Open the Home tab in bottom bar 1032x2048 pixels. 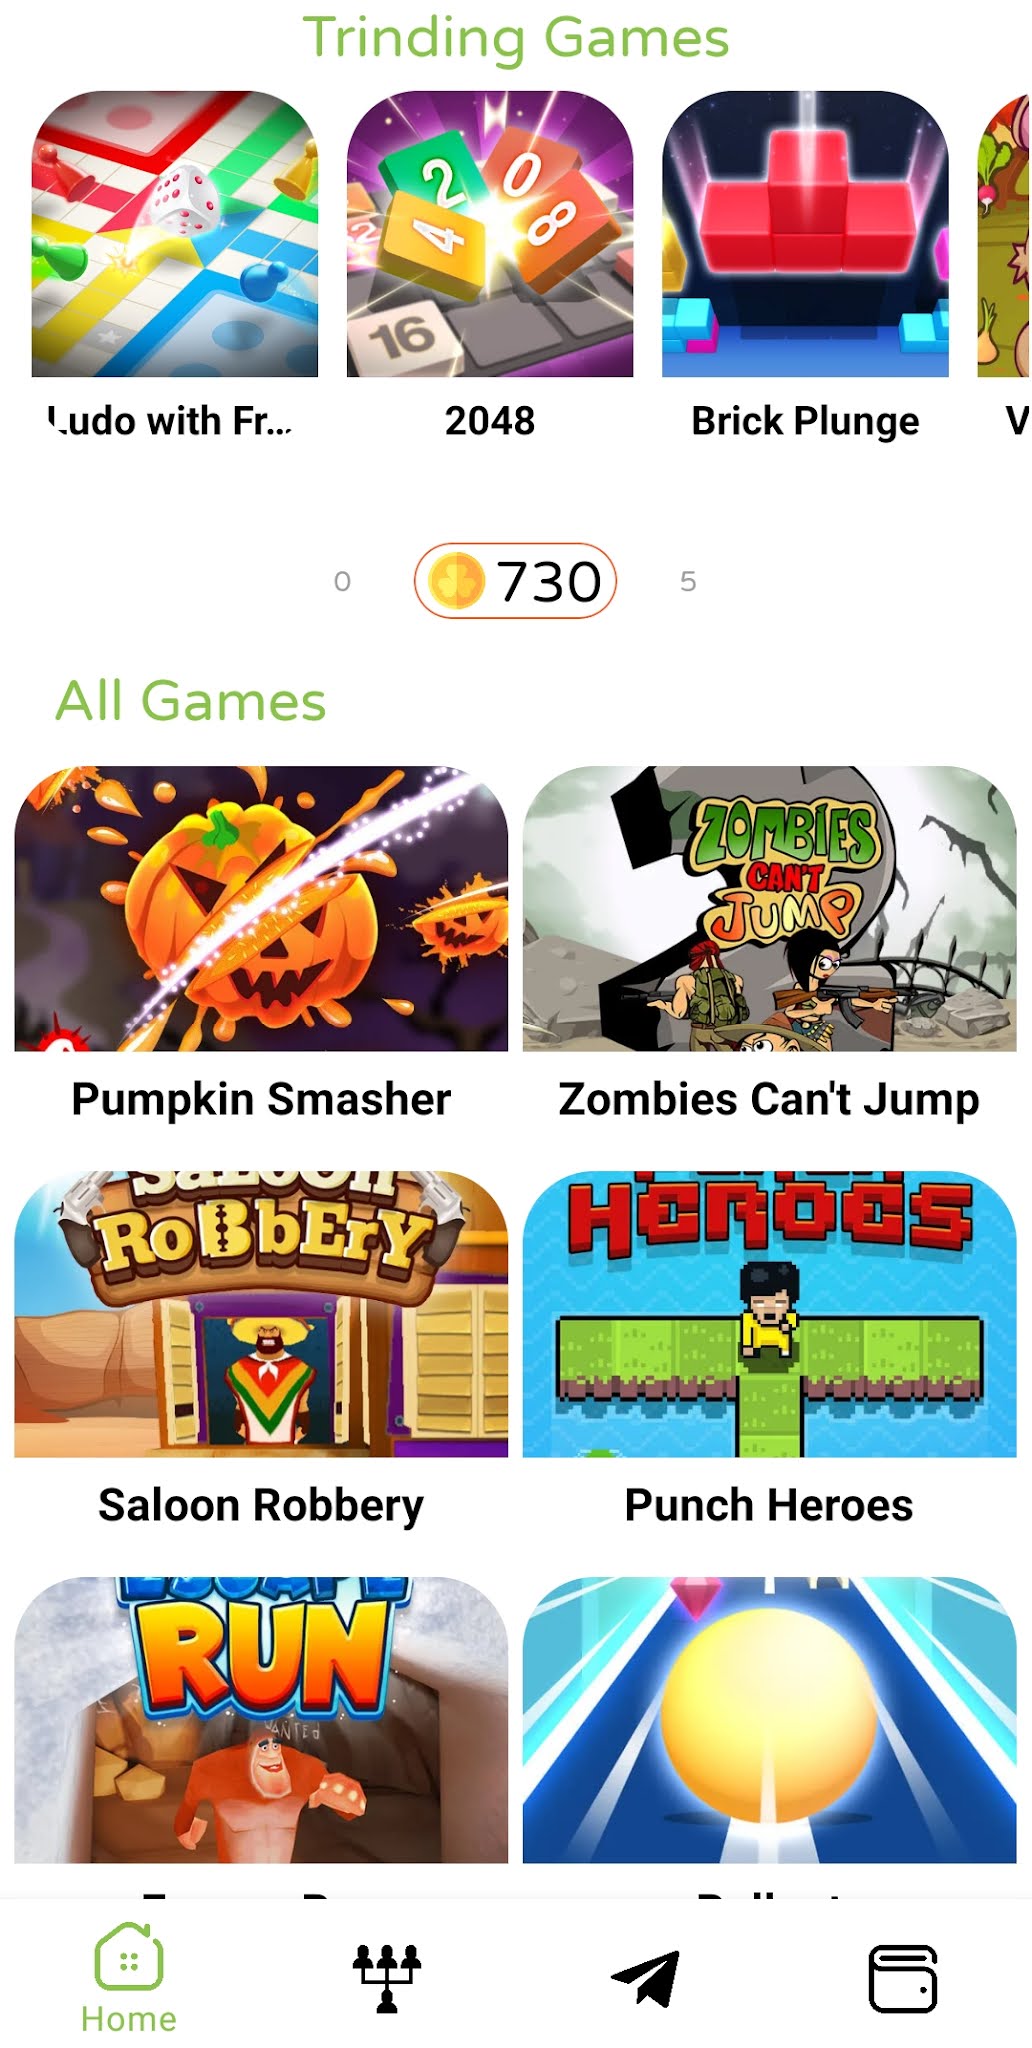point(129,1979)
